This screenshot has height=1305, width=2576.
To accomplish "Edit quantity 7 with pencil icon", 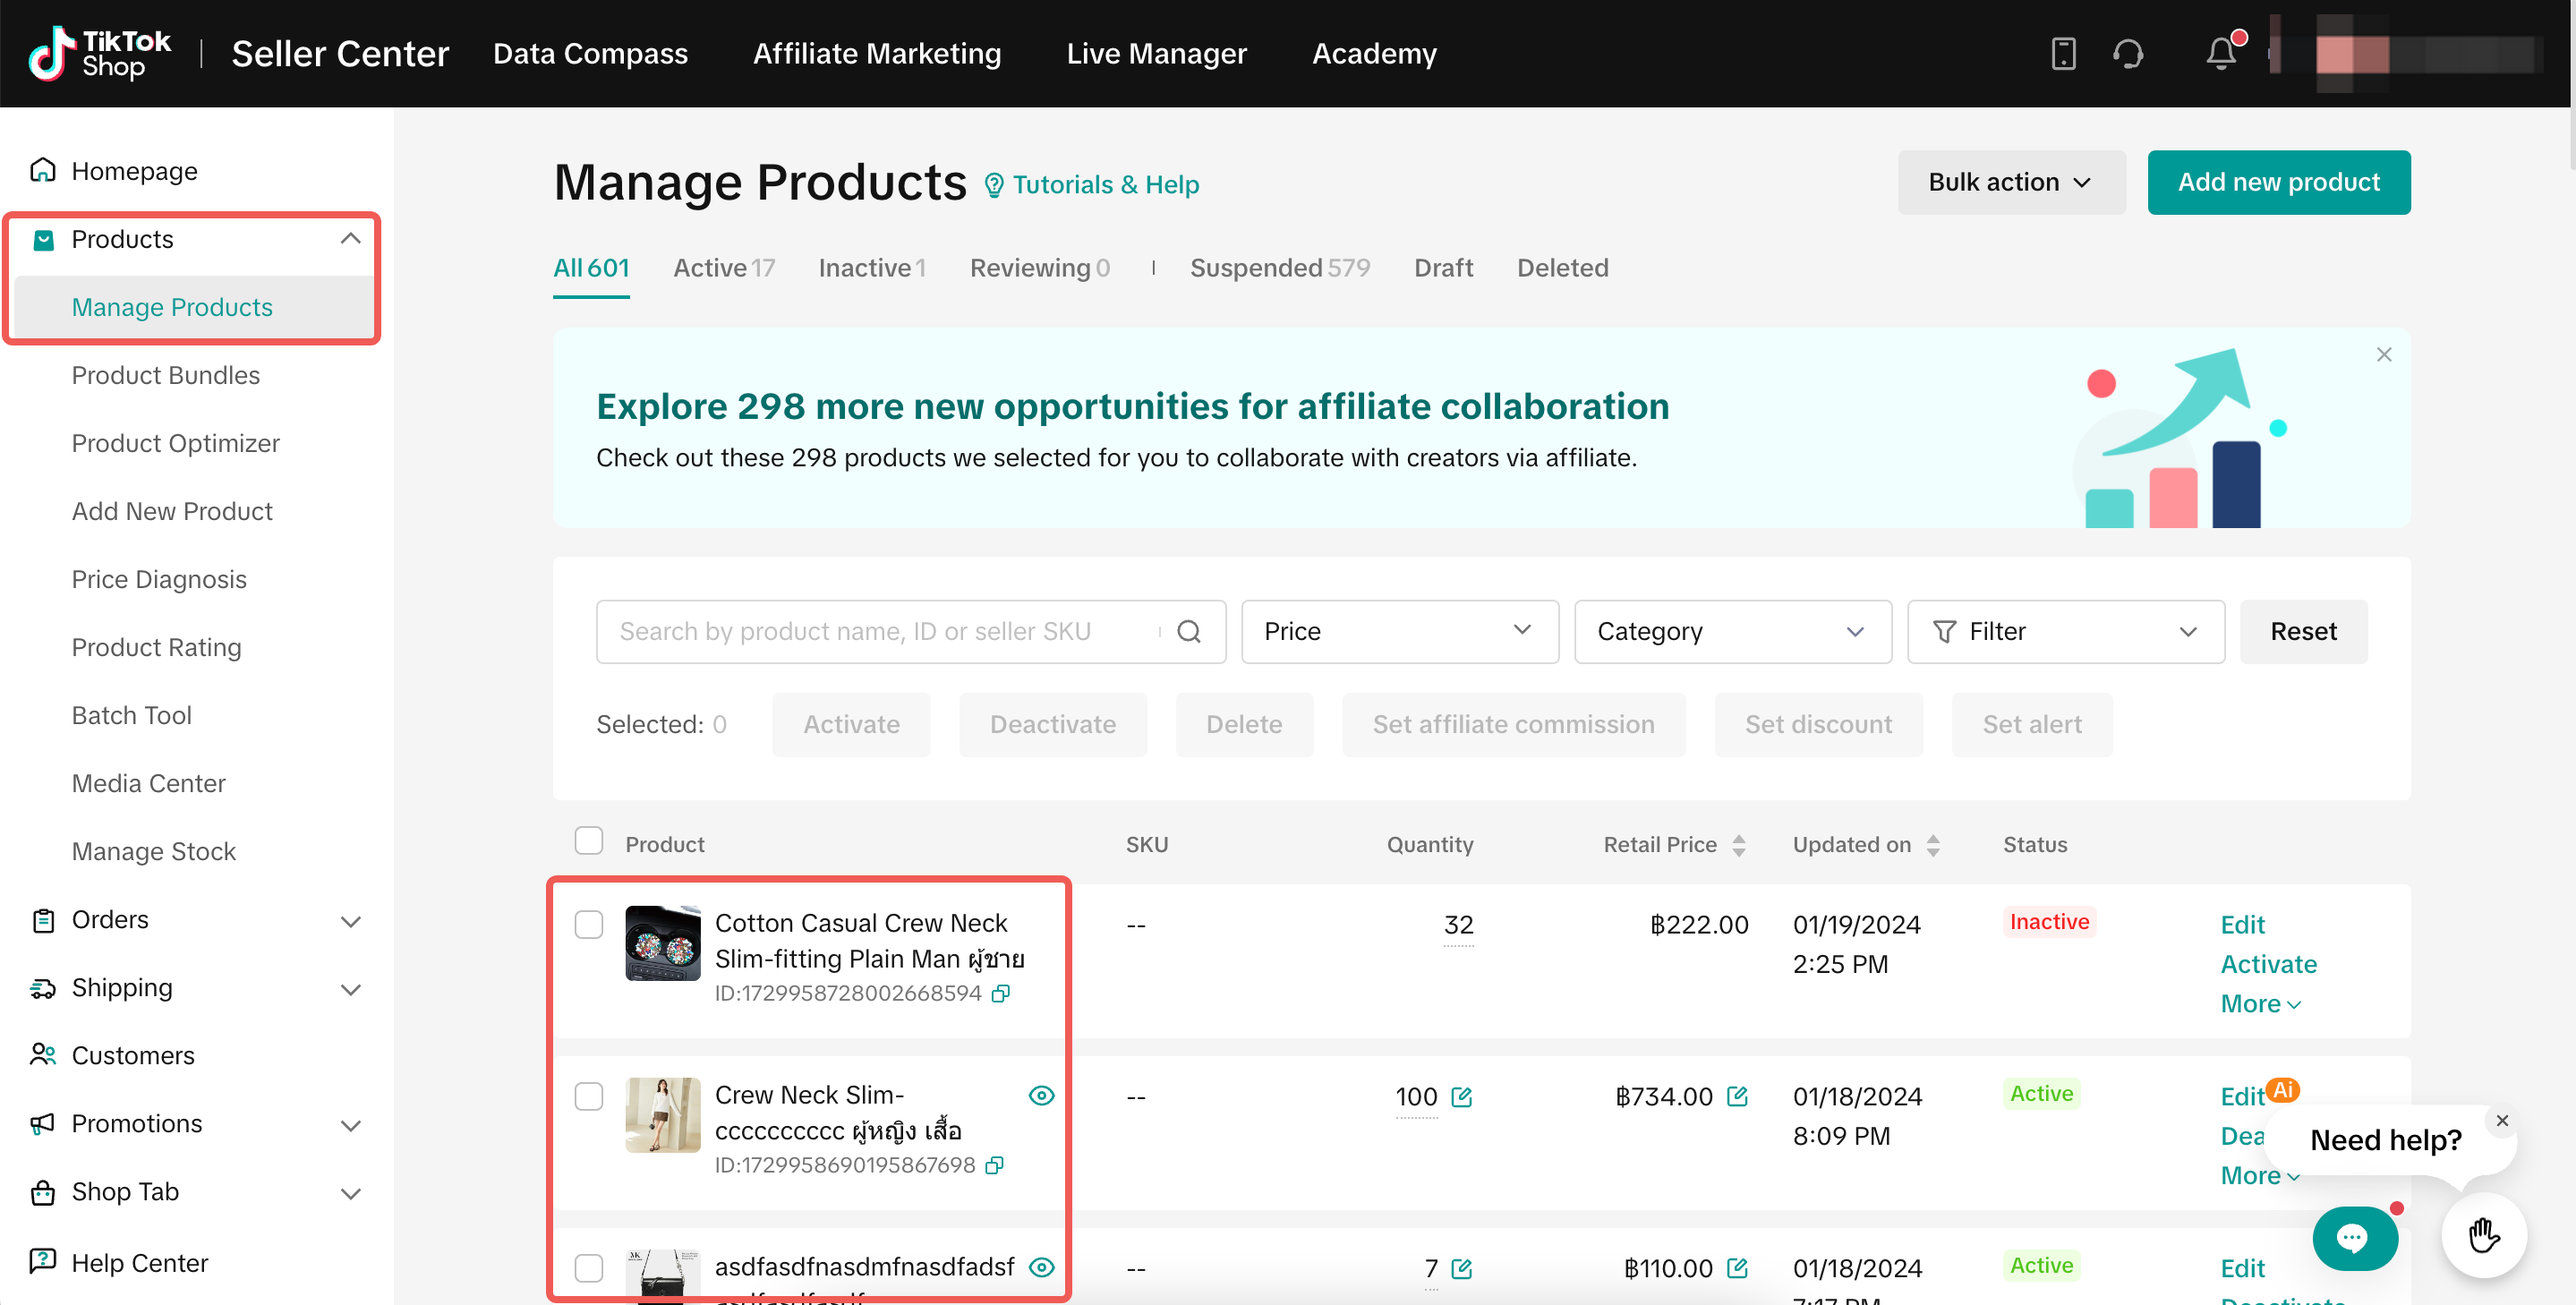I will click(1461, 1269).
